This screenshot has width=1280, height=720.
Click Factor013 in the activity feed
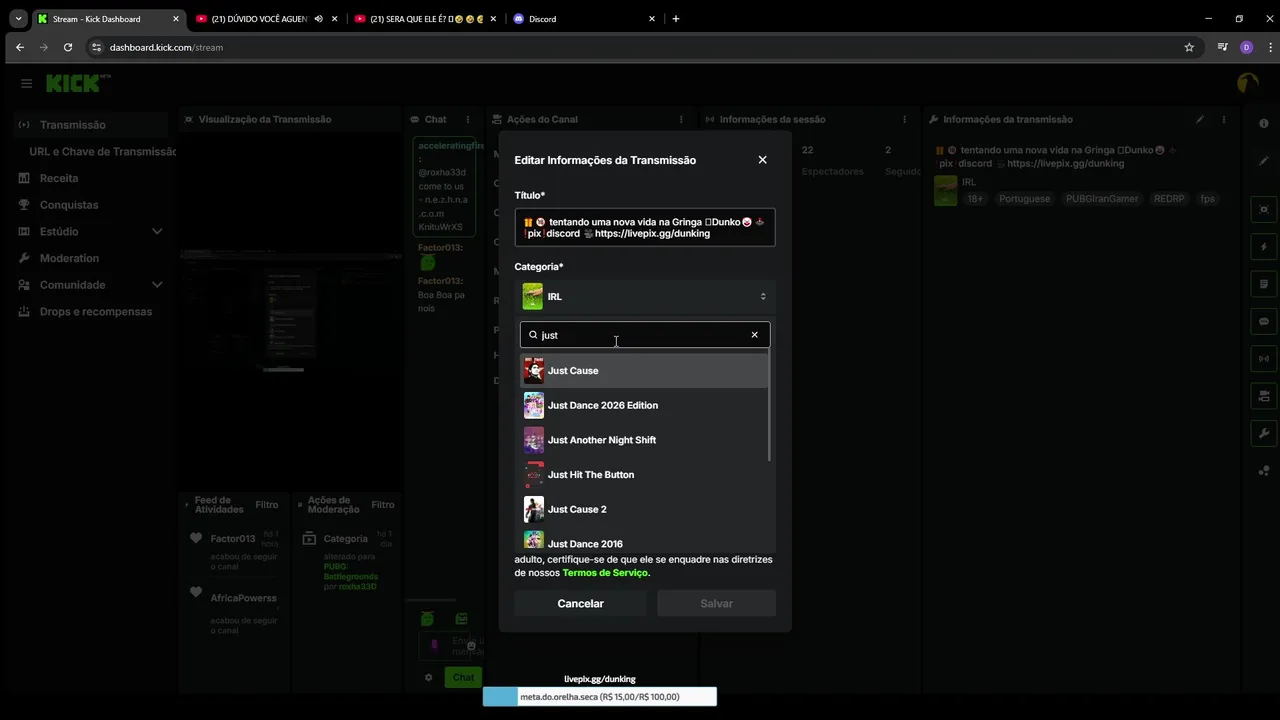[x=233, y=539]
